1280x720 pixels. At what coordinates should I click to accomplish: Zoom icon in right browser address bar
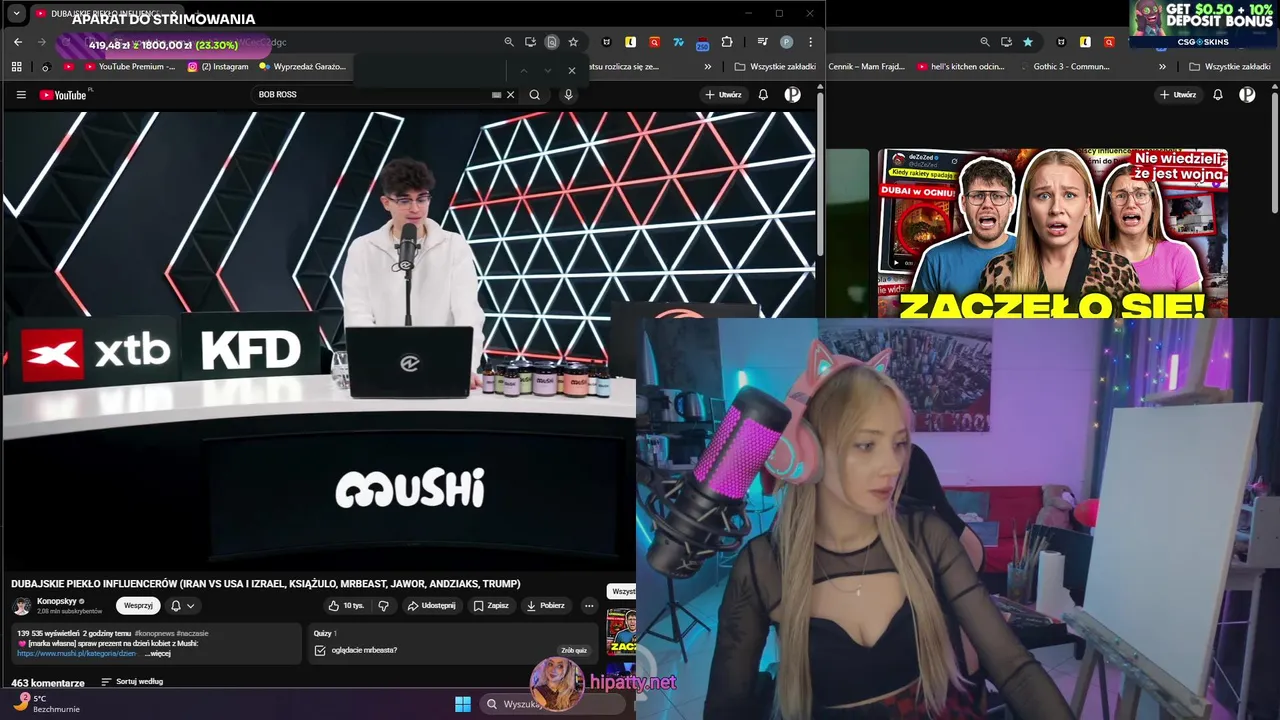pos(985,42)
